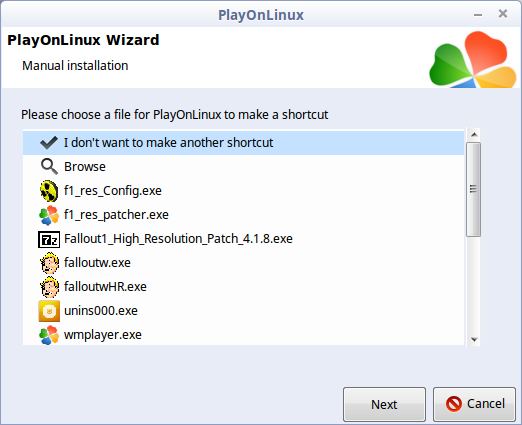Minimize the PlayOnLinux window

click(x=478, y=15)
